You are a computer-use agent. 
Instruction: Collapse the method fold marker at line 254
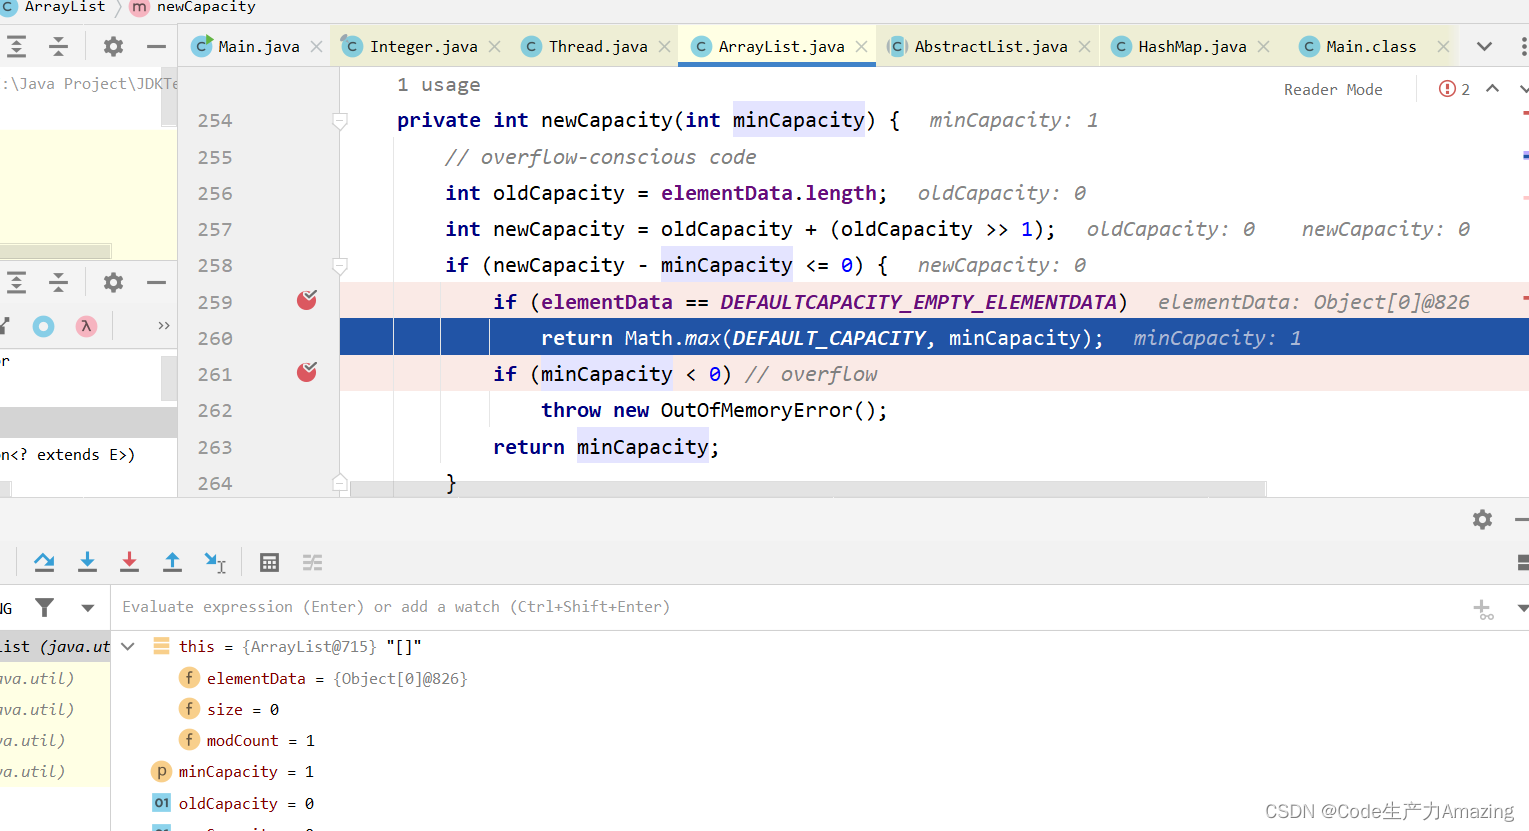[340, 121]
